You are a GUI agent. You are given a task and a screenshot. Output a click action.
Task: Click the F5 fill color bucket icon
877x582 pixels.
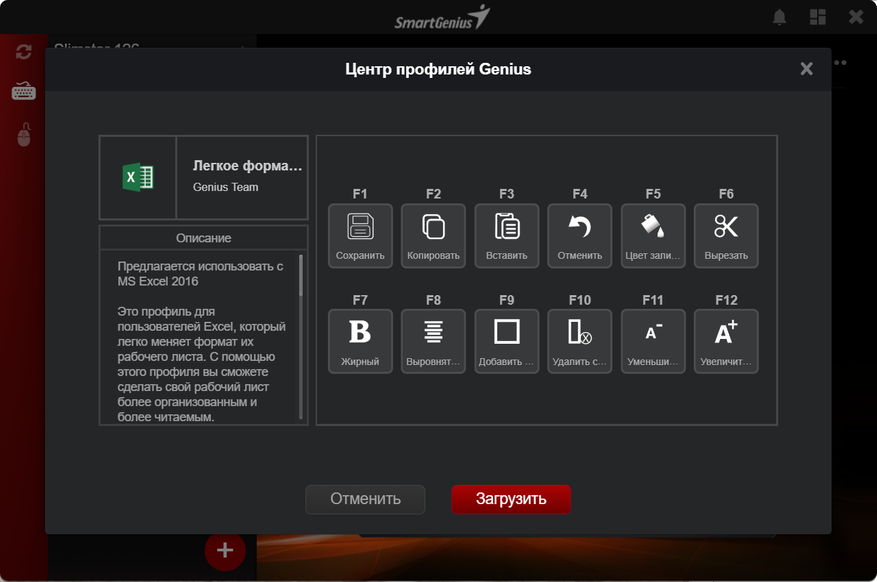click(x=653, y=227)
